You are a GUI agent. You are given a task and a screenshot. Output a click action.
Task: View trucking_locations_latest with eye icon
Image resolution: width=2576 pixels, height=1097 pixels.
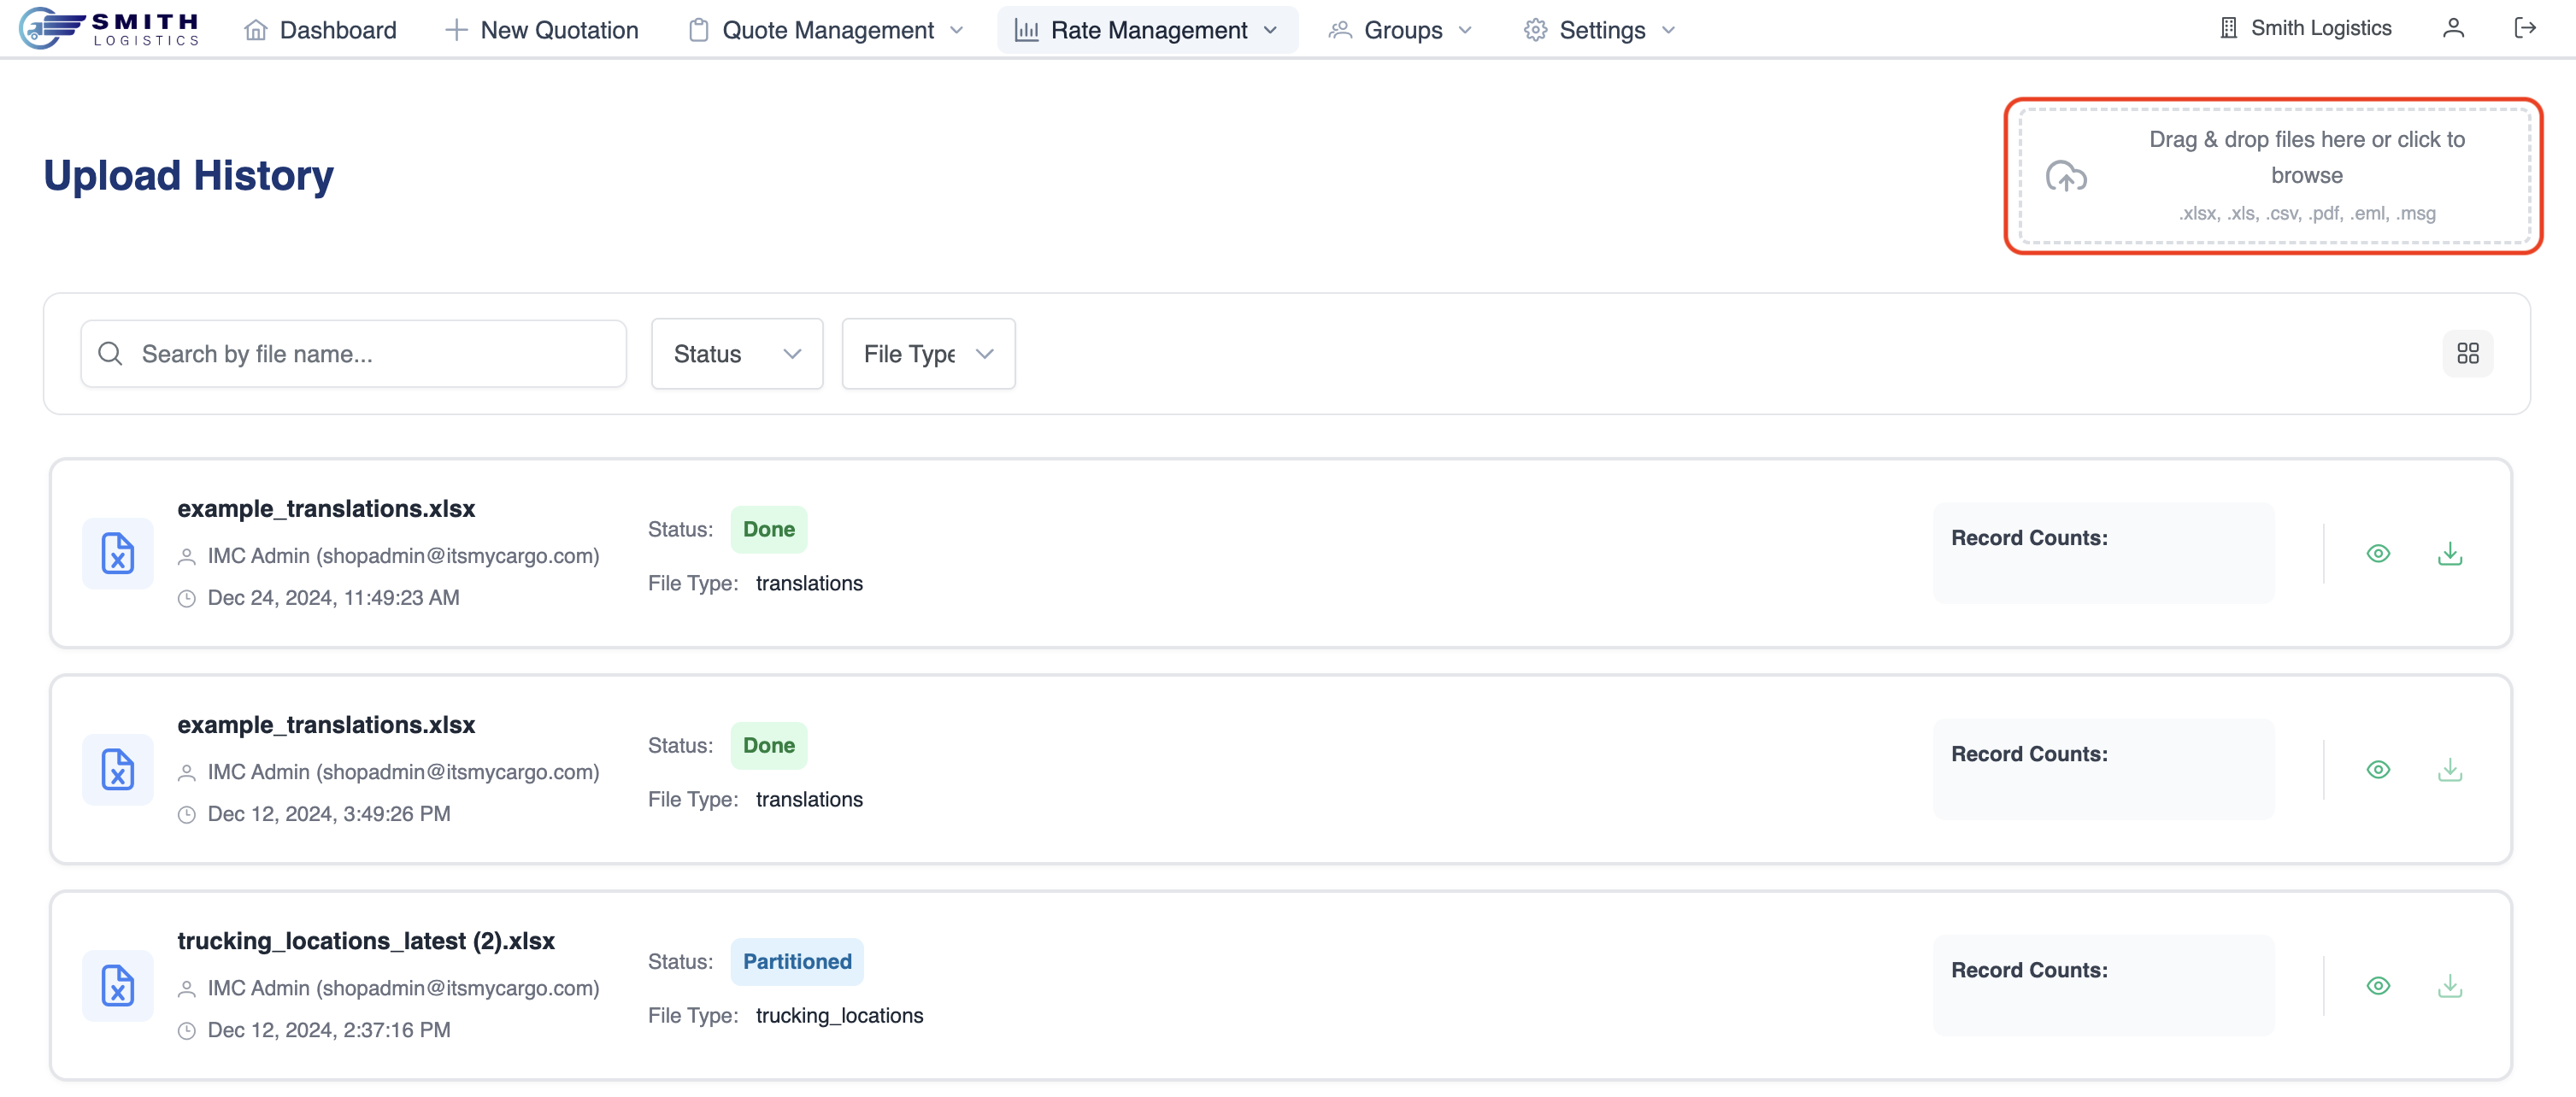pos(2378,986)
